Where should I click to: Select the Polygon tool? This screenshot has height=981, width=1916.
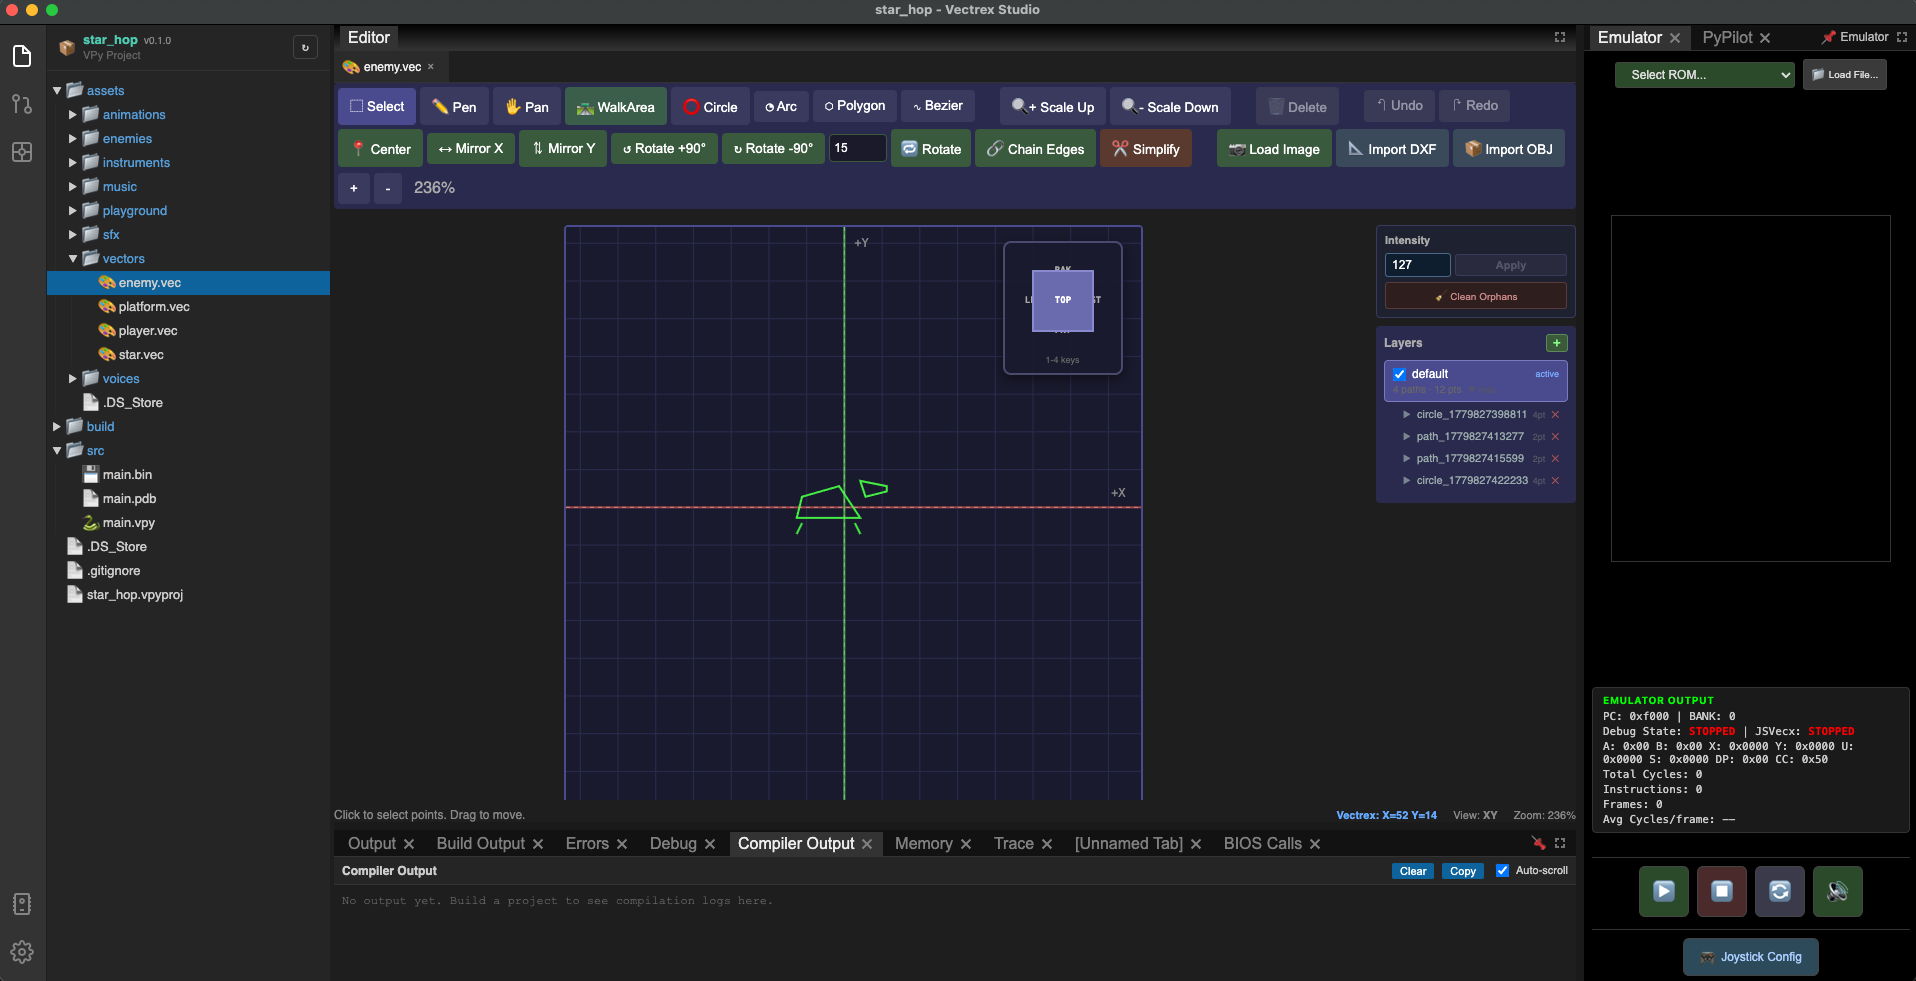click(855, 106)
